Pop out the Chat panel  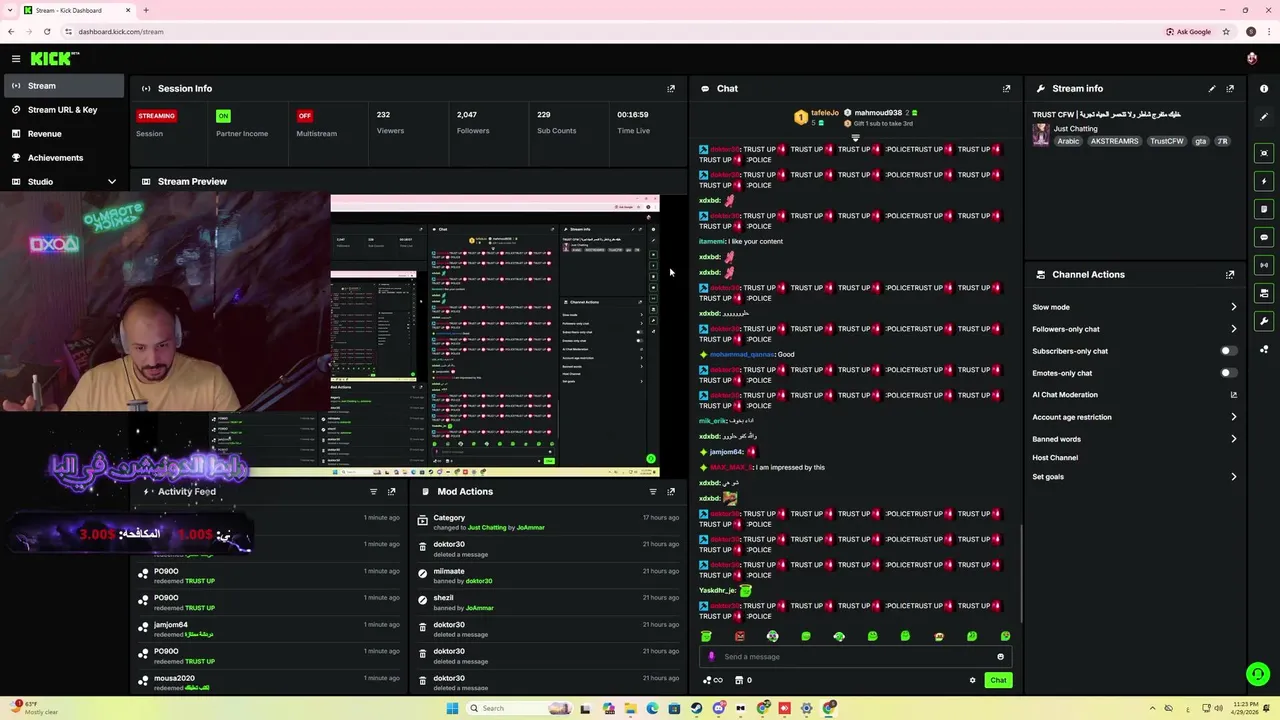(1006, 88)
